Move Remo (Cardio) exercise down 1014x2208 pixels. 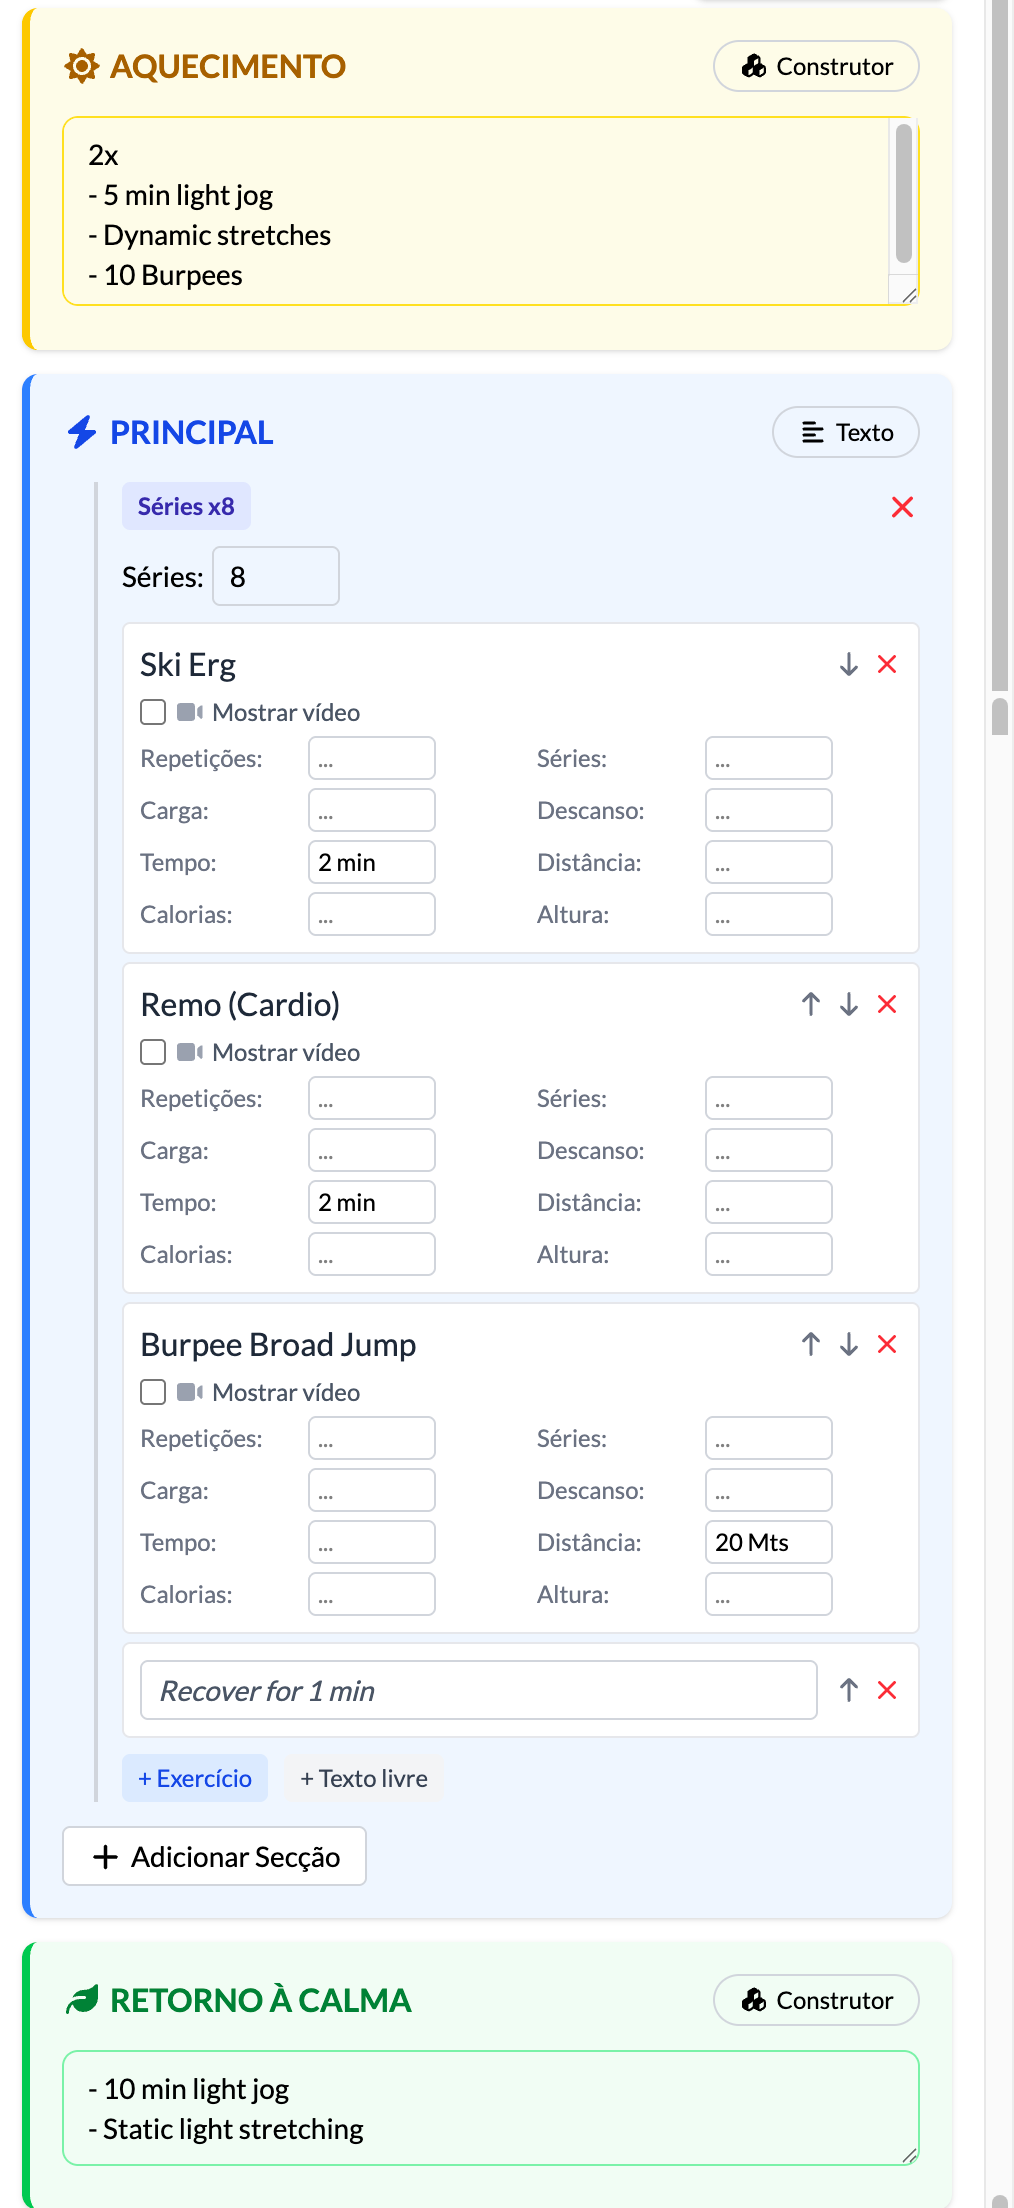pyautogui.click(x=849, y=1005)
